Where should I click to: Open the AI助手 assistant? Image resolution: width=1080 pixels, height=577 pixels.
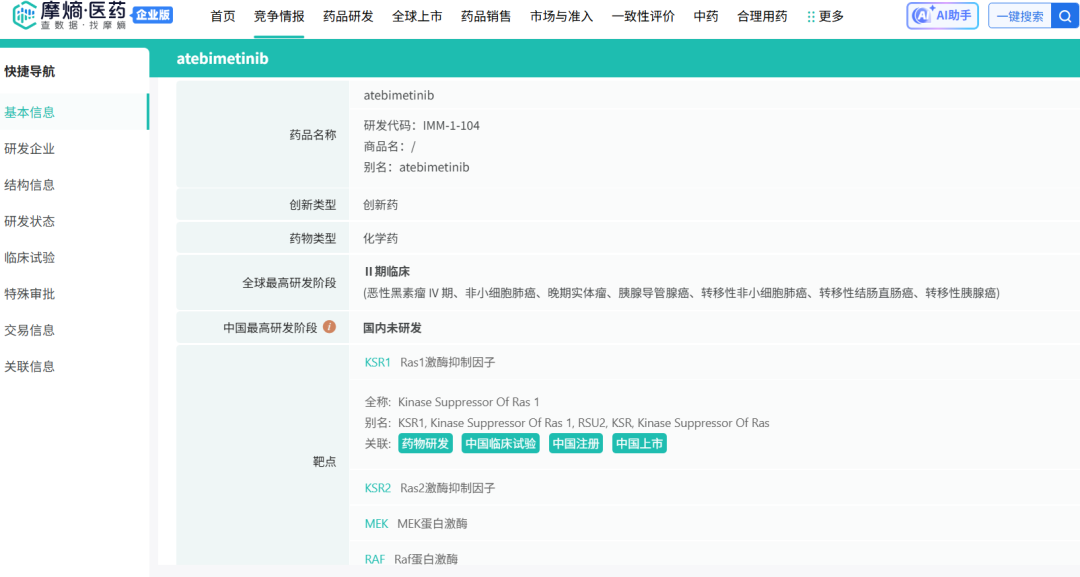(941, 14)
